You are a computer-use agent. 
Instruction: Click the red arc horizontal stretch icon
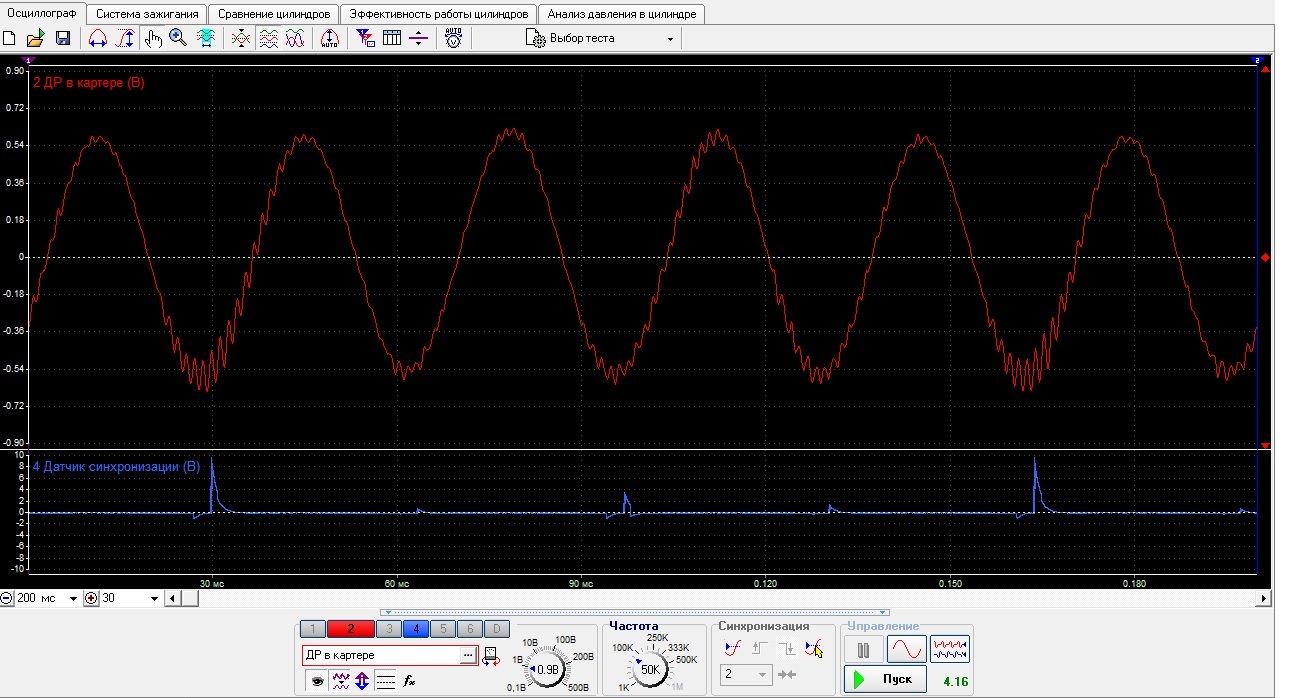point(98,38)
